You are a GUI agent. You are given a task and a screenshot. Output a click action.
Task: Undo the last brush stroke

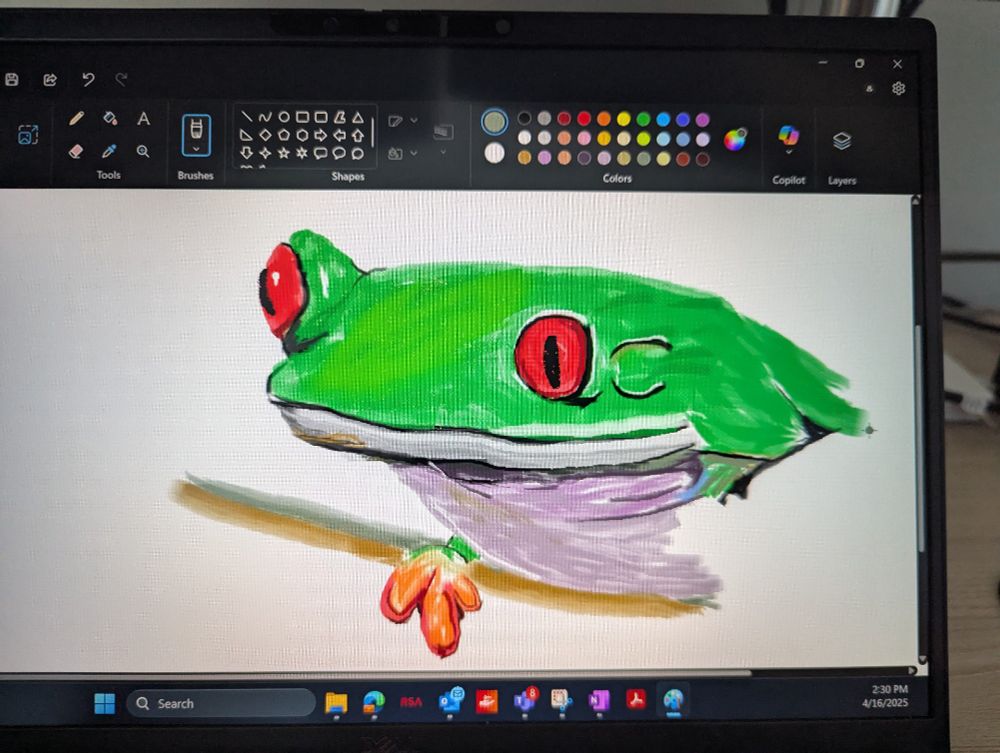click(x=88, y=80)
